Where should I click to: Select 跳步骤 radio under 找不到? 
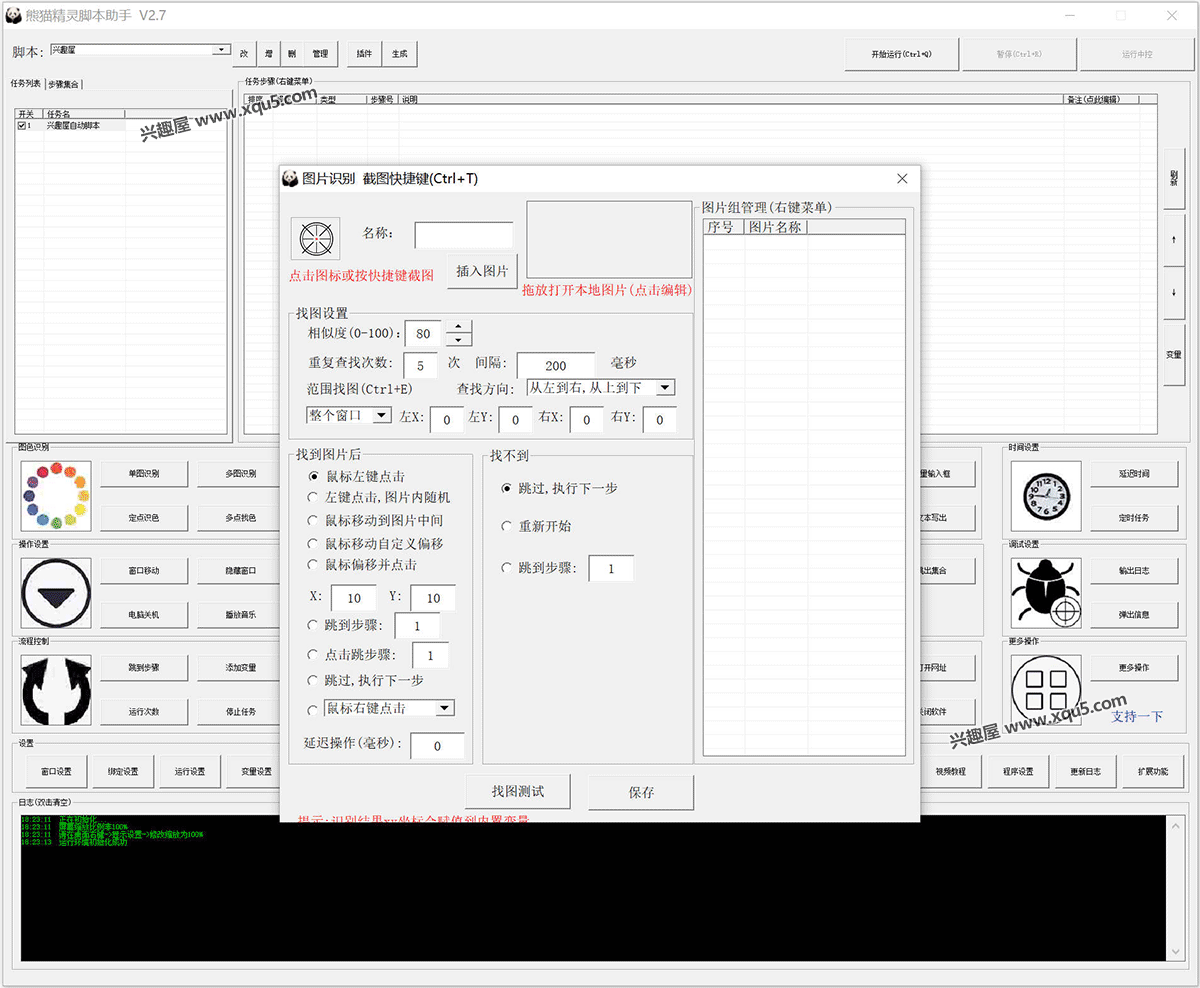506,568
